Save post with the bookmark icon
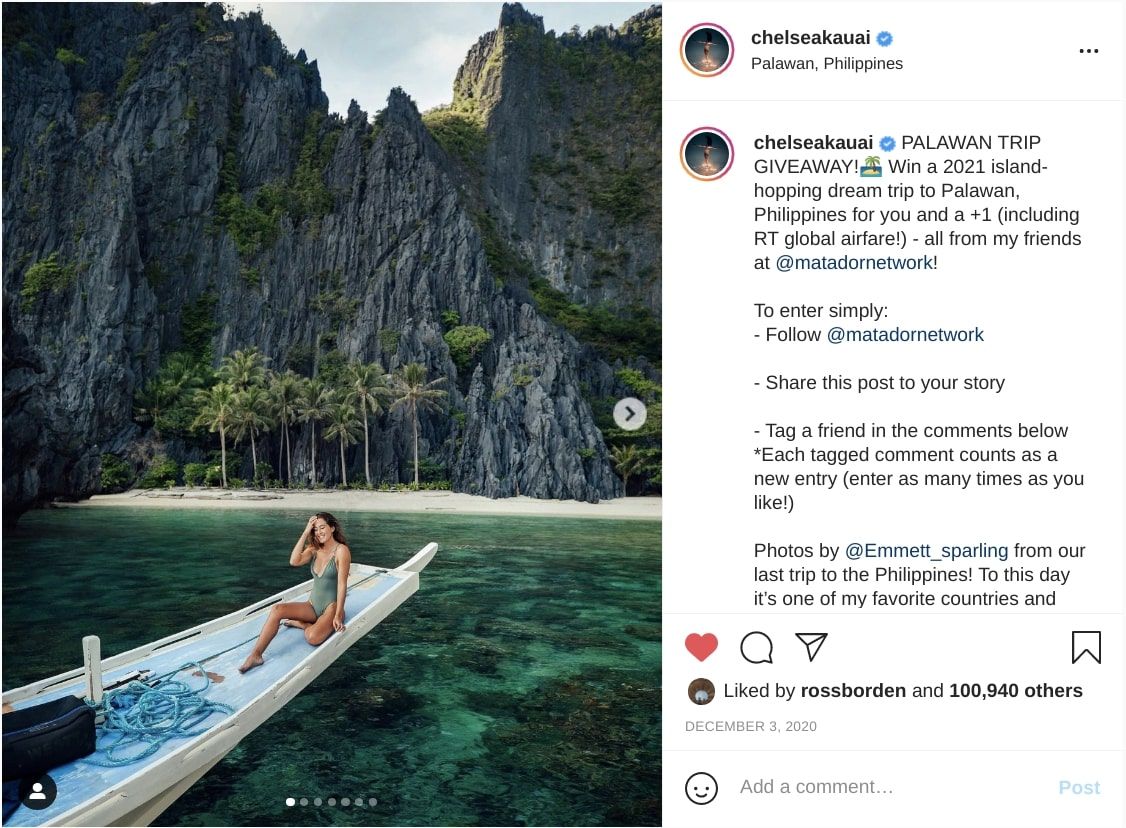This screenshot has height=828, width=1126. pos(1086,647)
